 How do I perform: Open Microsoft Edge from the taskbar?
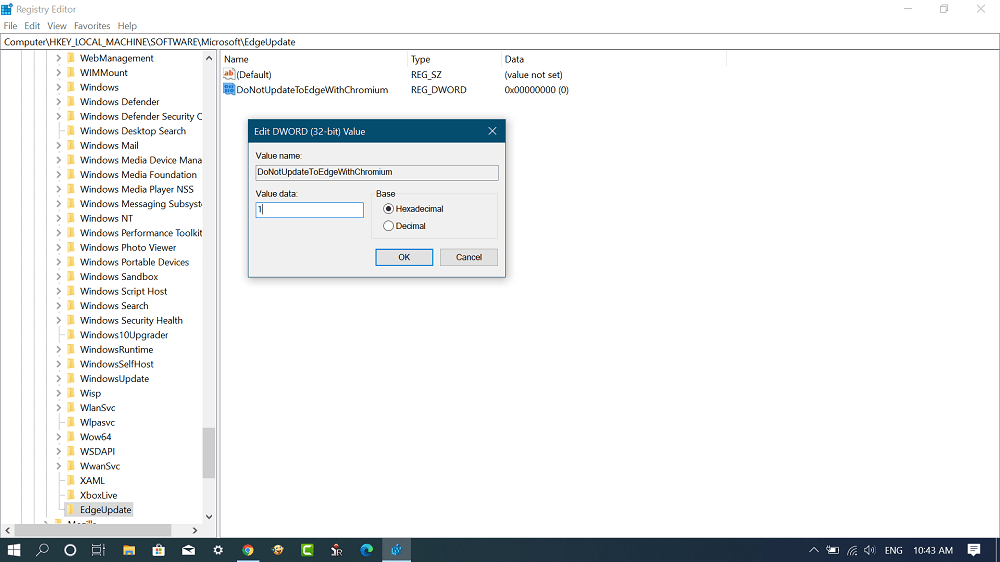pyautogui.click(x=367, y=550)
